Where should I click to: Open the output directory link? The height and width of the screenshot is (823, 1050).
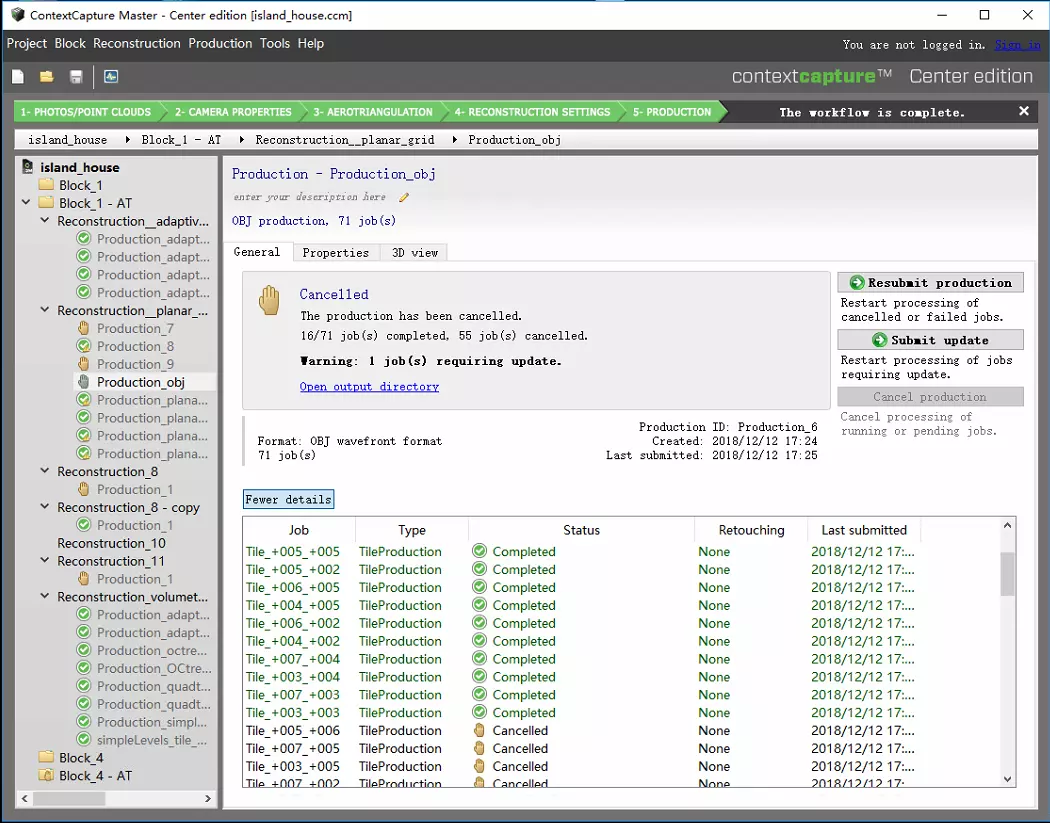(369, 386)
